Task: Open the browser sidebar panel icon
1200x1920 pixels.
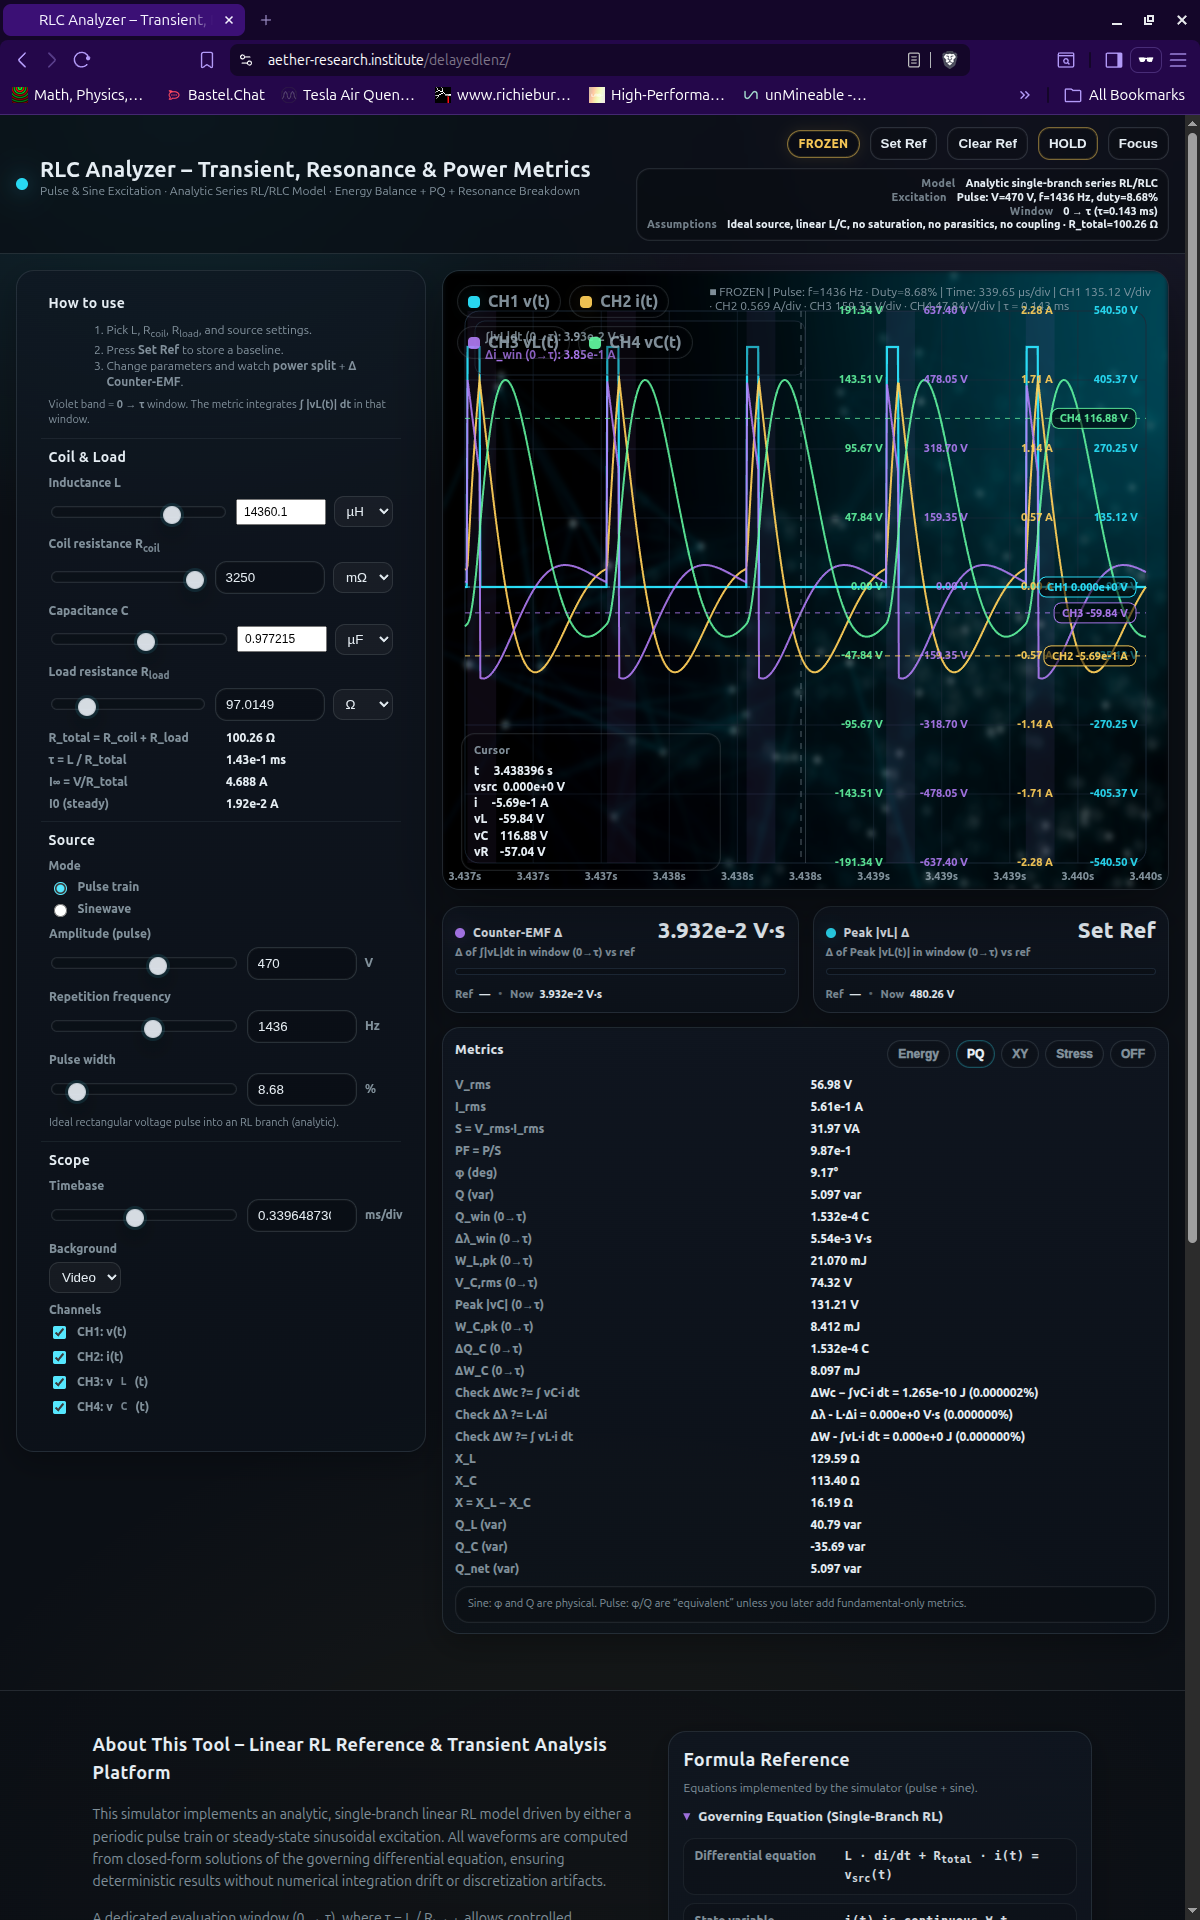Action: pos(1113,60)
